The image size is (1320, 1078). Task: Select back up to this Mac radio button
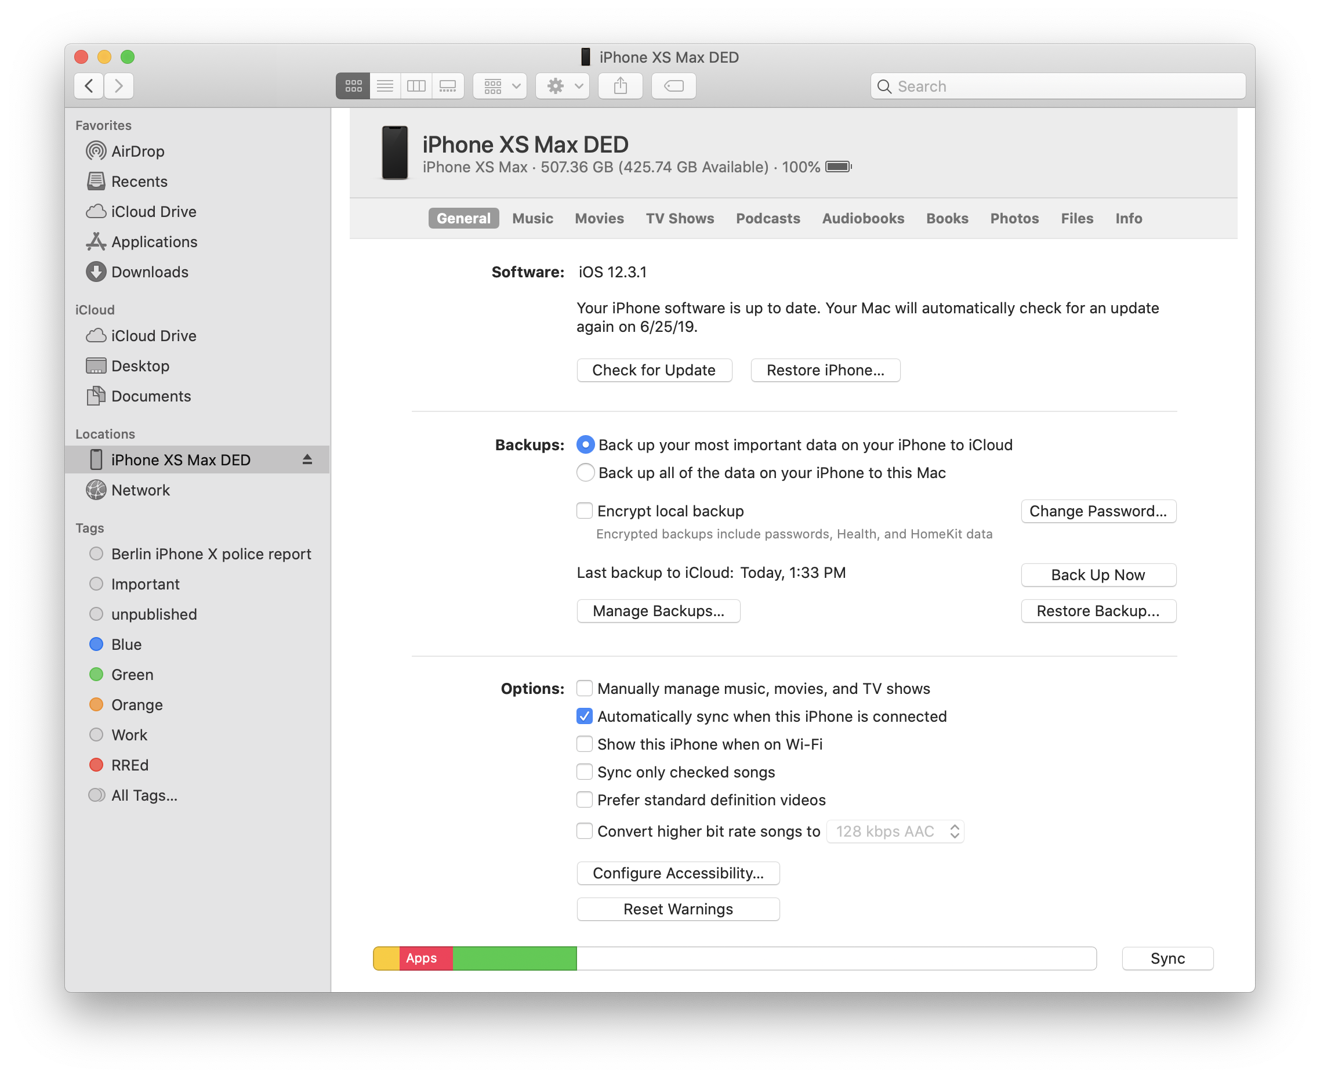click(585, 473)
